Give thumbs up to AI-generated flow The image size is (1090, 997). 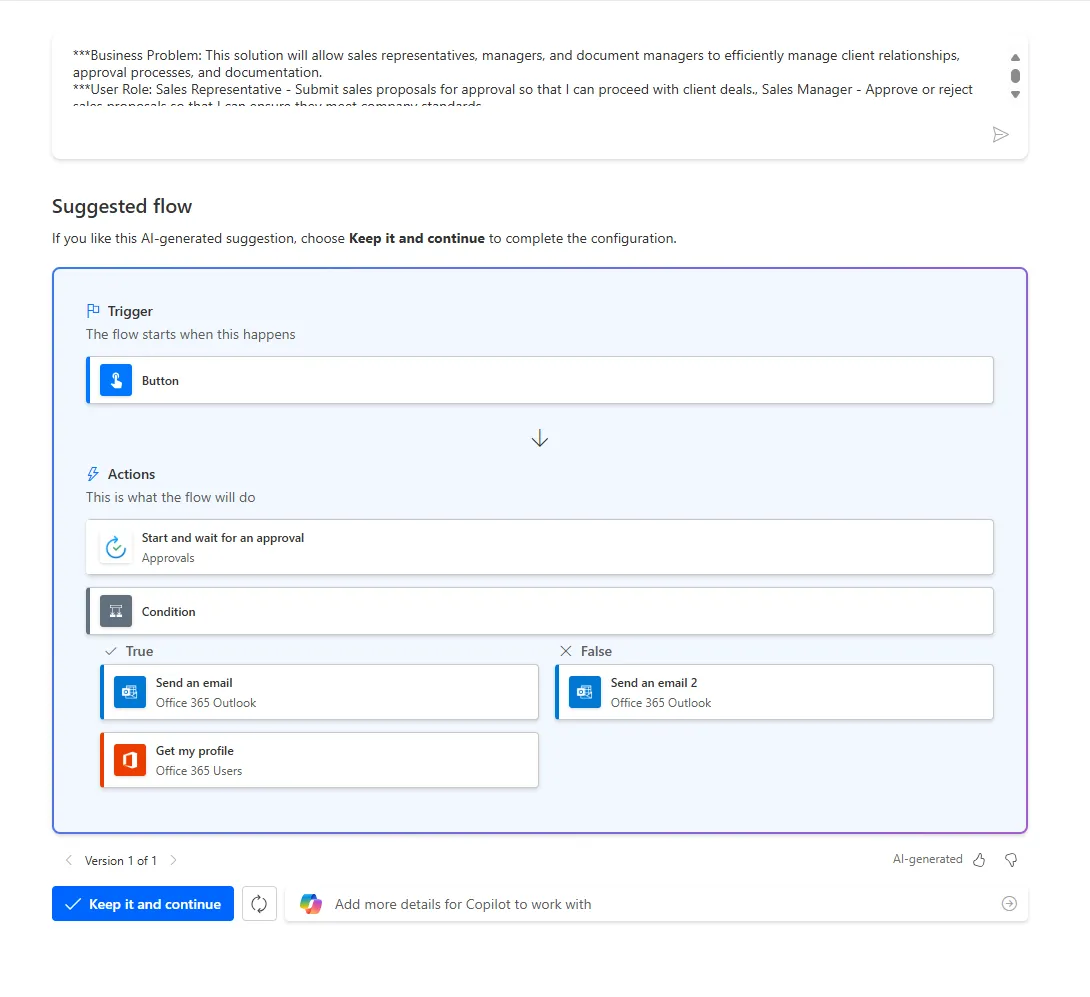[979, 860]
